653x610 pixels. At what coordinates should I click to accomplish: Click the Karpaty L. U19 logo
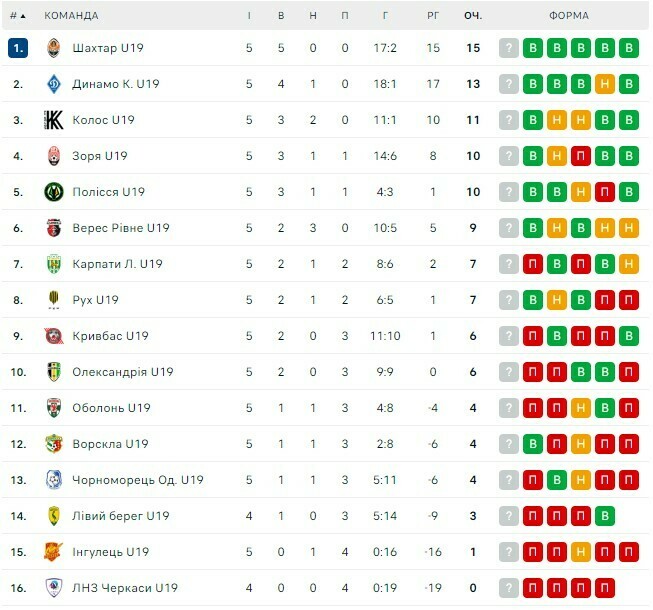54,264
